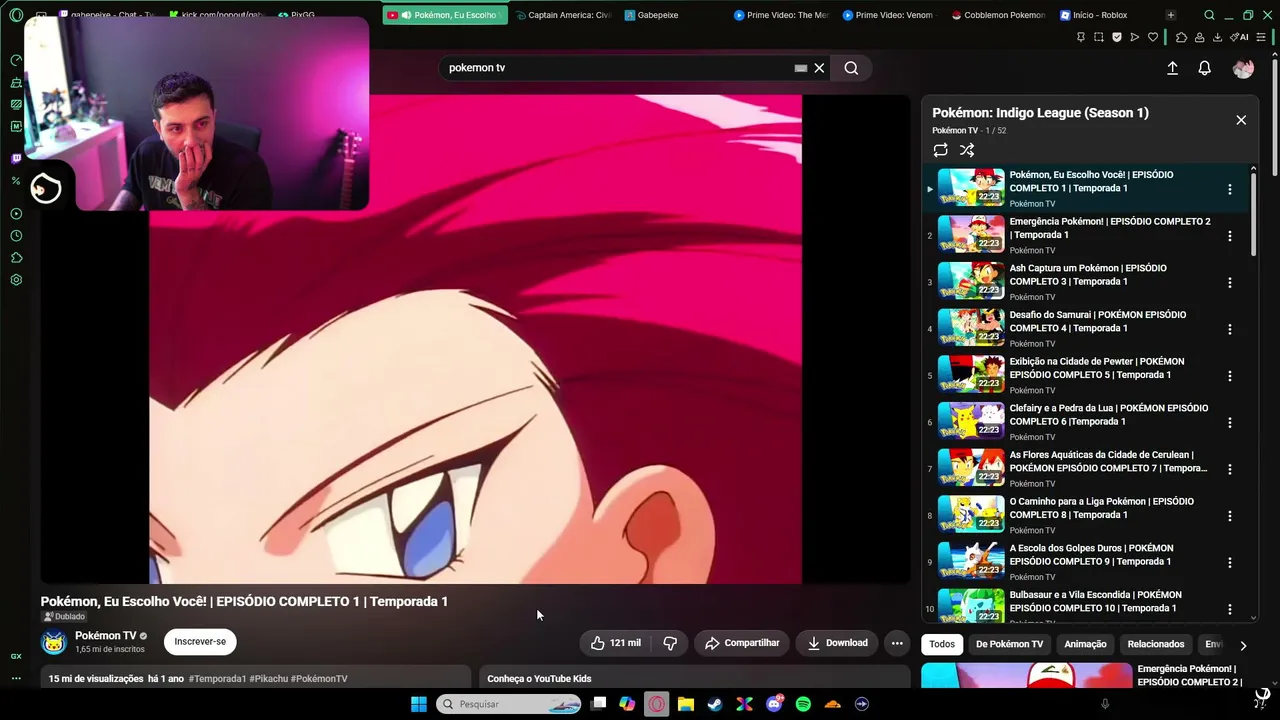Subscribe with the Inscrever-se button

click(200, 642)
